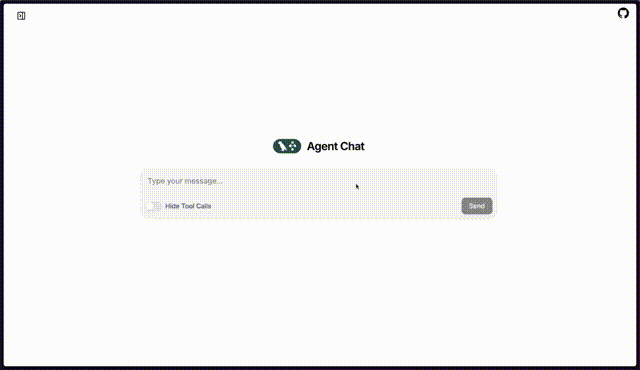Click the octocat icon in the corner
This screenshot has width=640, height=370.
(x=623, y=13)
